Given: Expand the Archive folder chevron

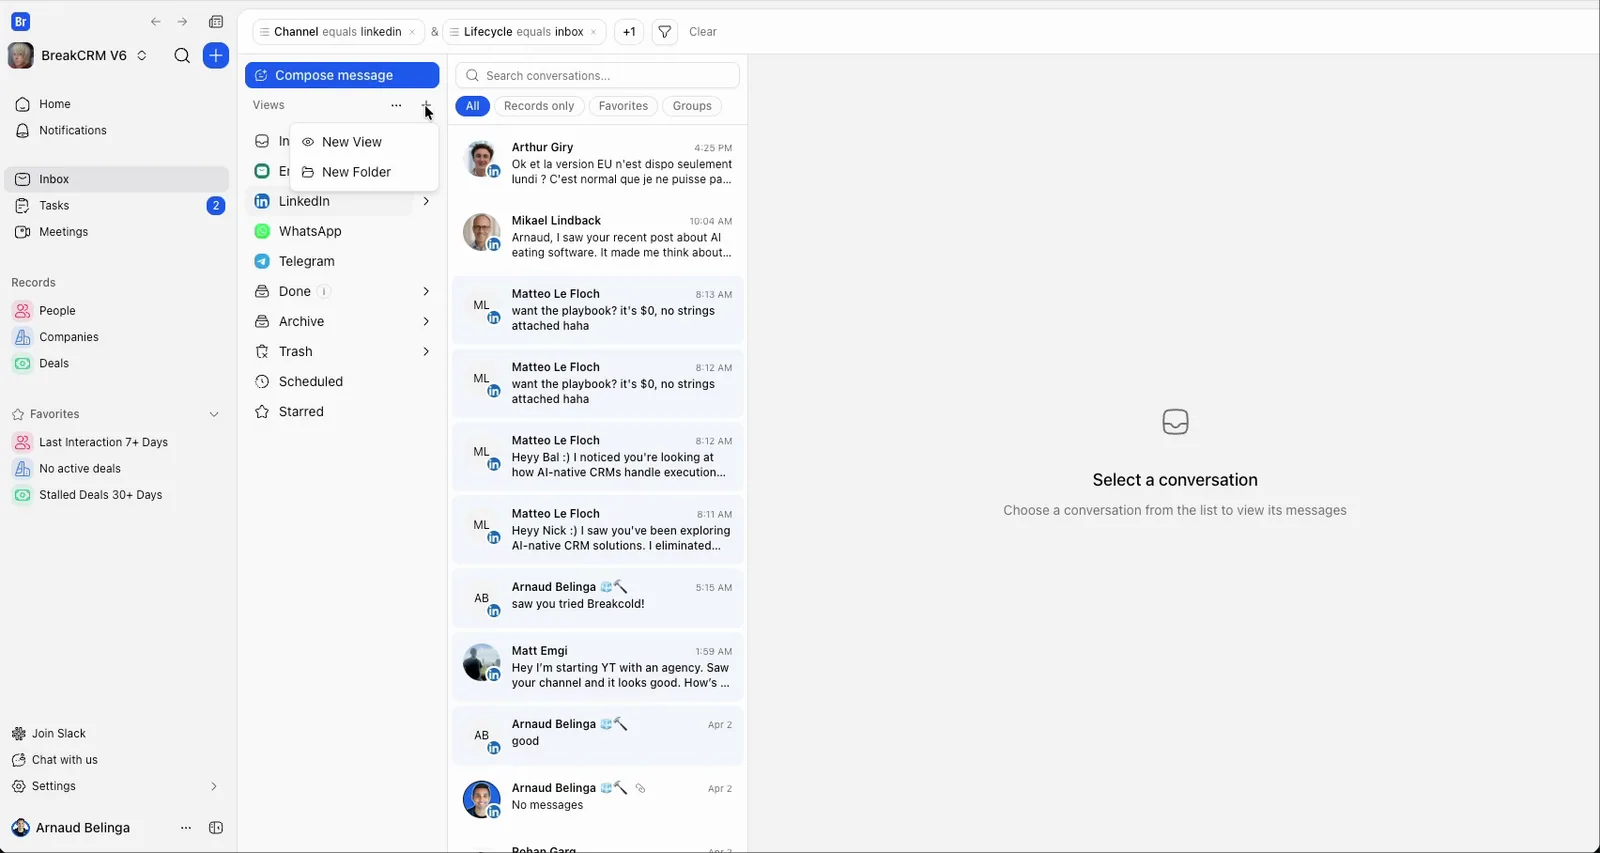Looking at the screenshot, I should pyautogui.click(x=426, y=321).
